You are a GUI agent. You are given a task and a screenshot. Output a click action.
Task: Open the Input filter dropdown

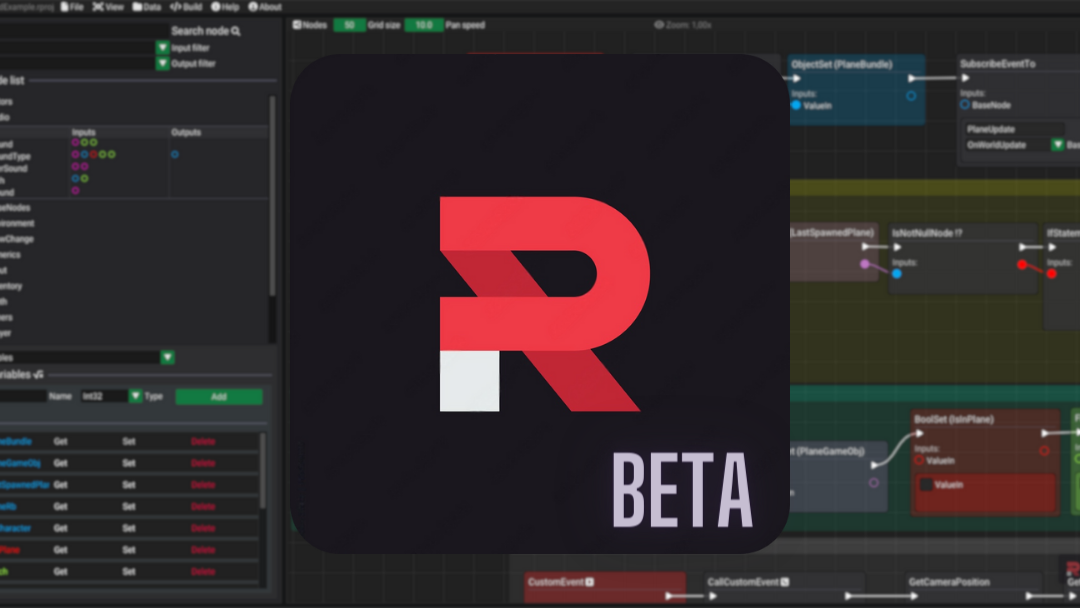tap(162, 47)
